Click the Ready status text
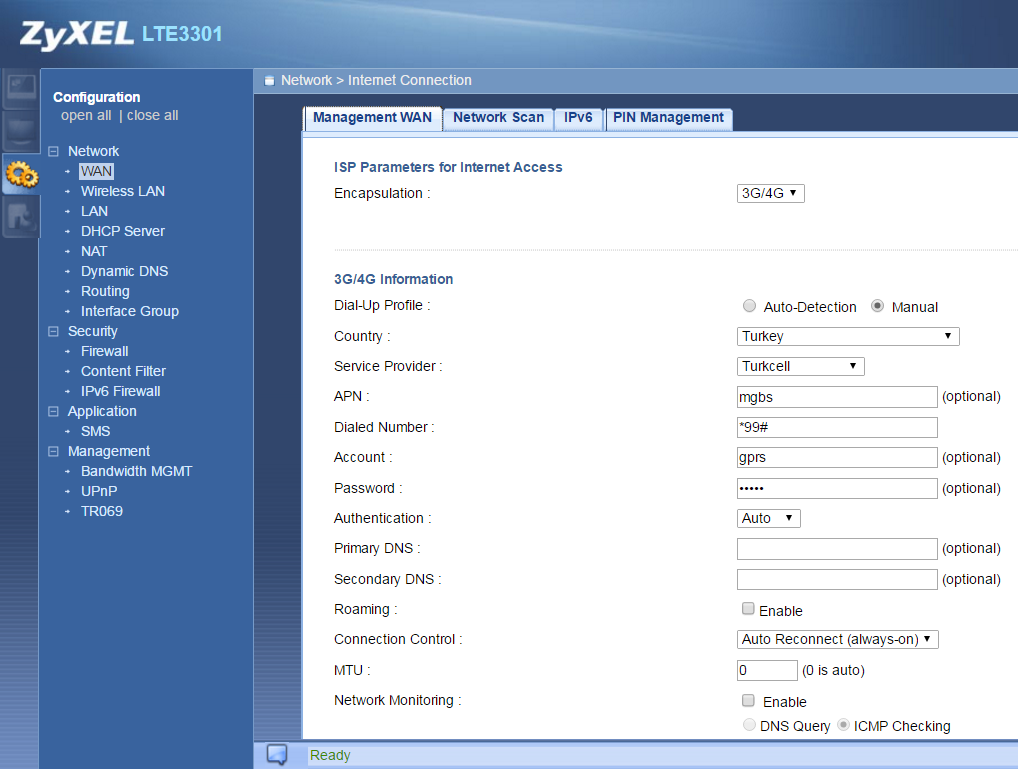 pyautogui.click(x=330, y=755)
